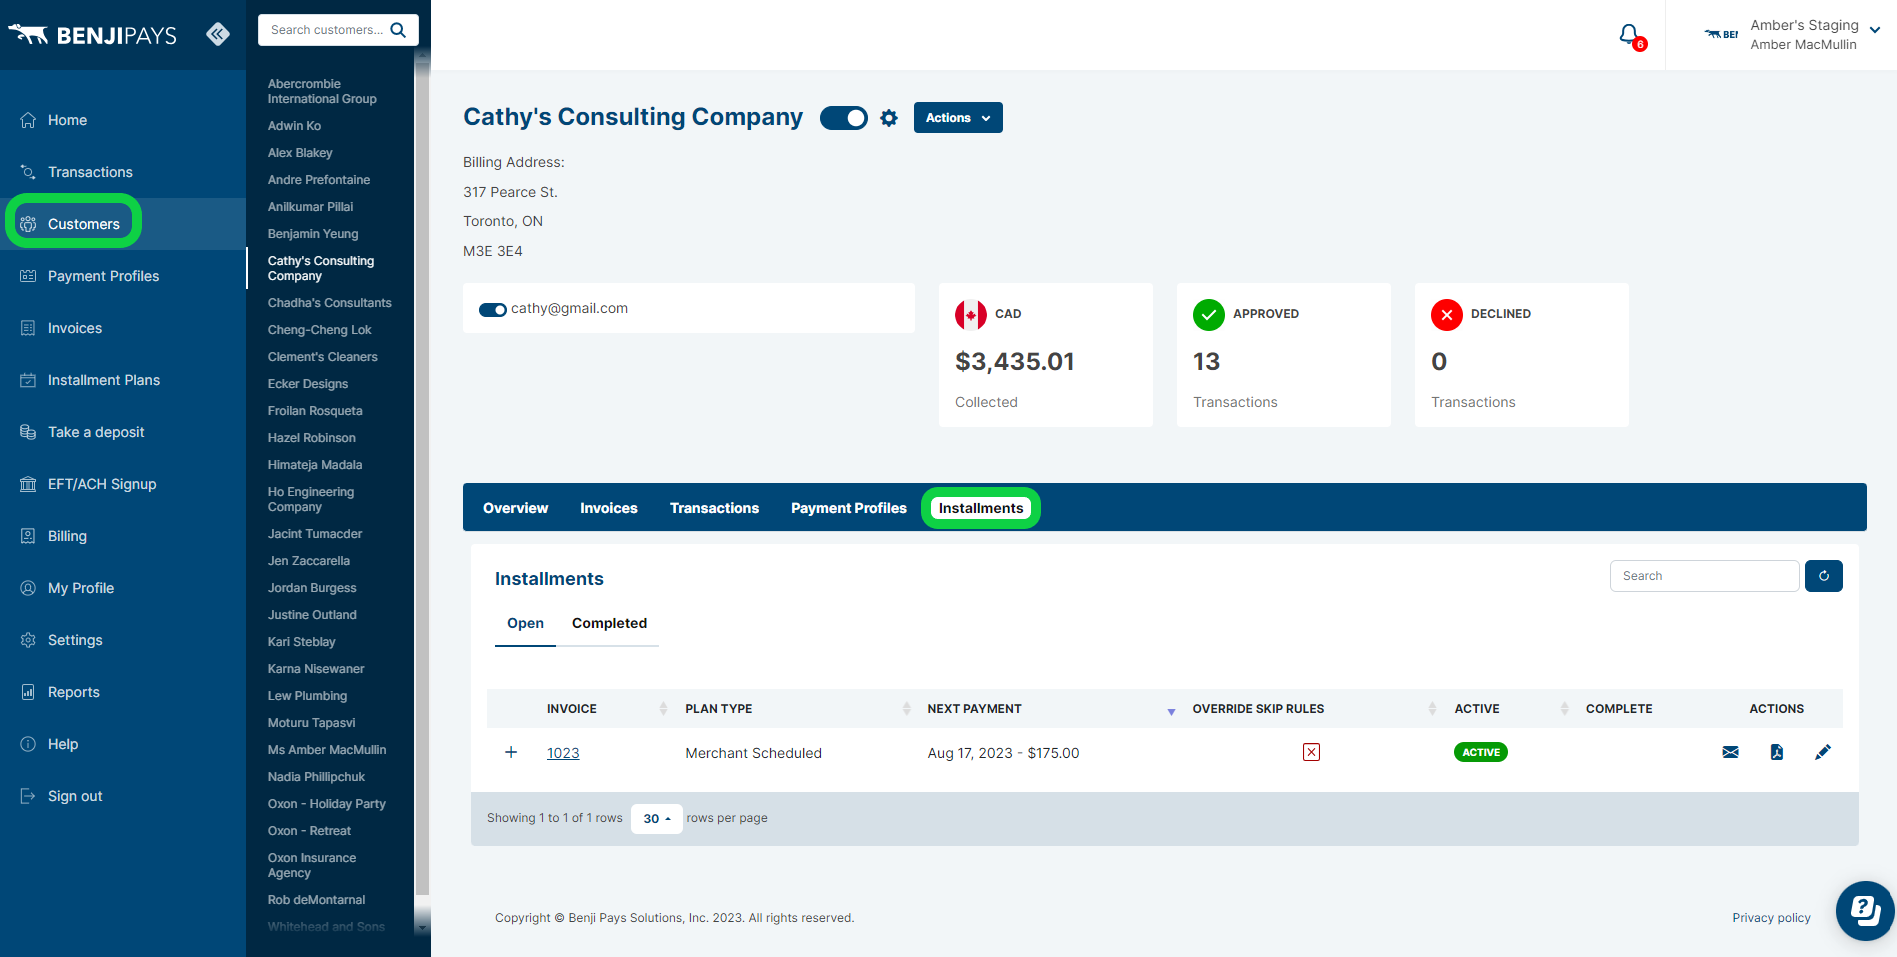Click the Transactions sidebar icon
Image resolution: width=1897 pixels, height=957 pixels.
tap(28, 172)
